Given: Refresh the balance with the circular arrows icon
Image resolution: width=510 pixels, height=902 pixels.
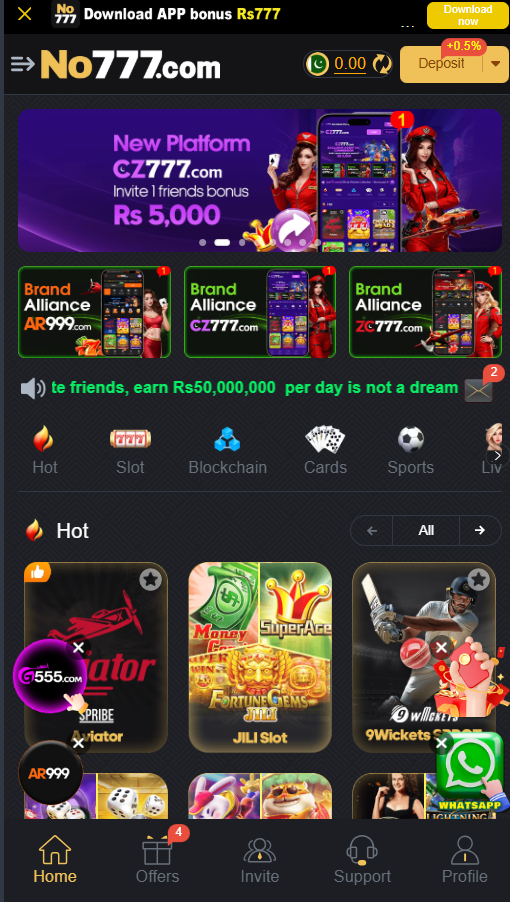Looking at the screenshot, I should click(382, 64).
